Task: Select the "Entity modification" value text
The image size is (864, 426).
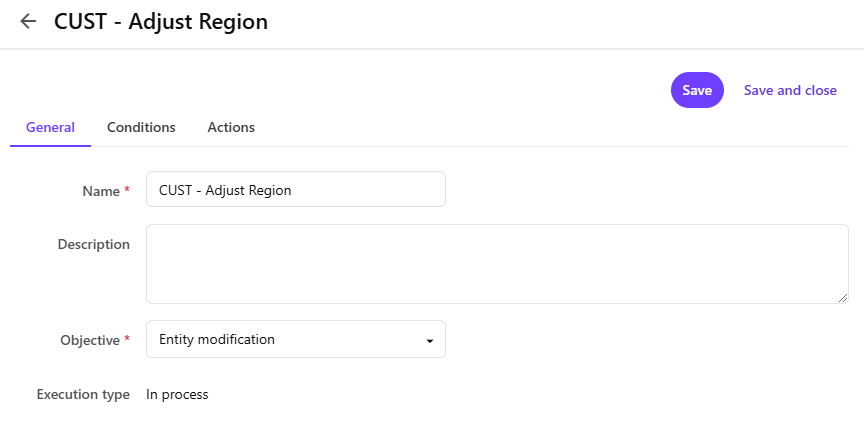Action: pos(217,340)
